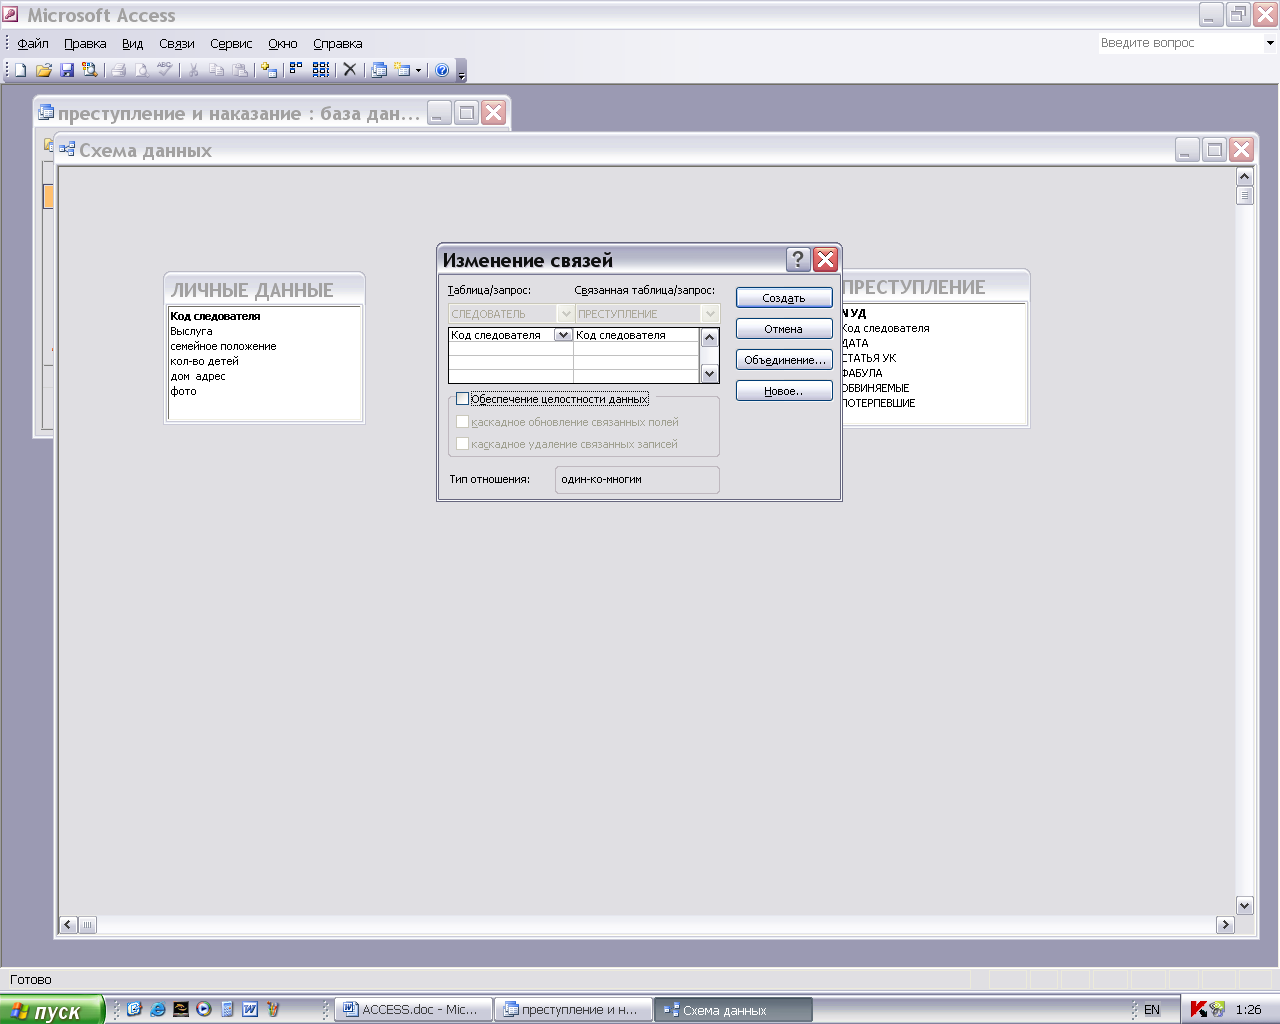
Task: Select 'кол-во детей' field
Action: [204, 361]
